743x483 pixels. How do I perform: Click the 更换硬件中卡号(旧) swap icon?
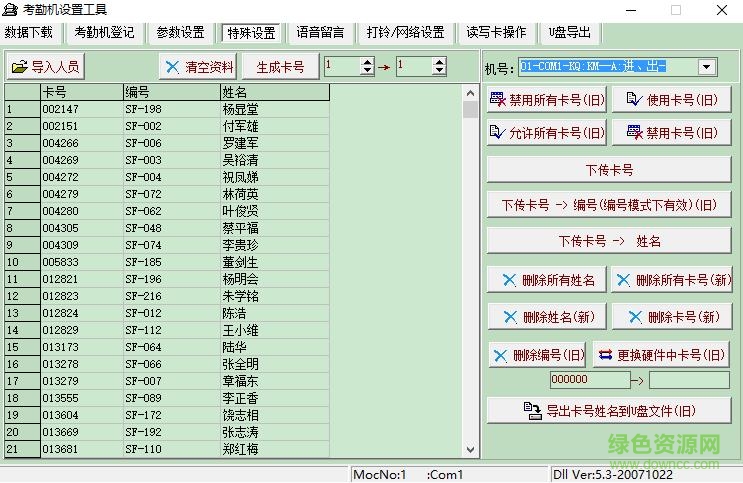pyautogui.click(x=606, y=355)
